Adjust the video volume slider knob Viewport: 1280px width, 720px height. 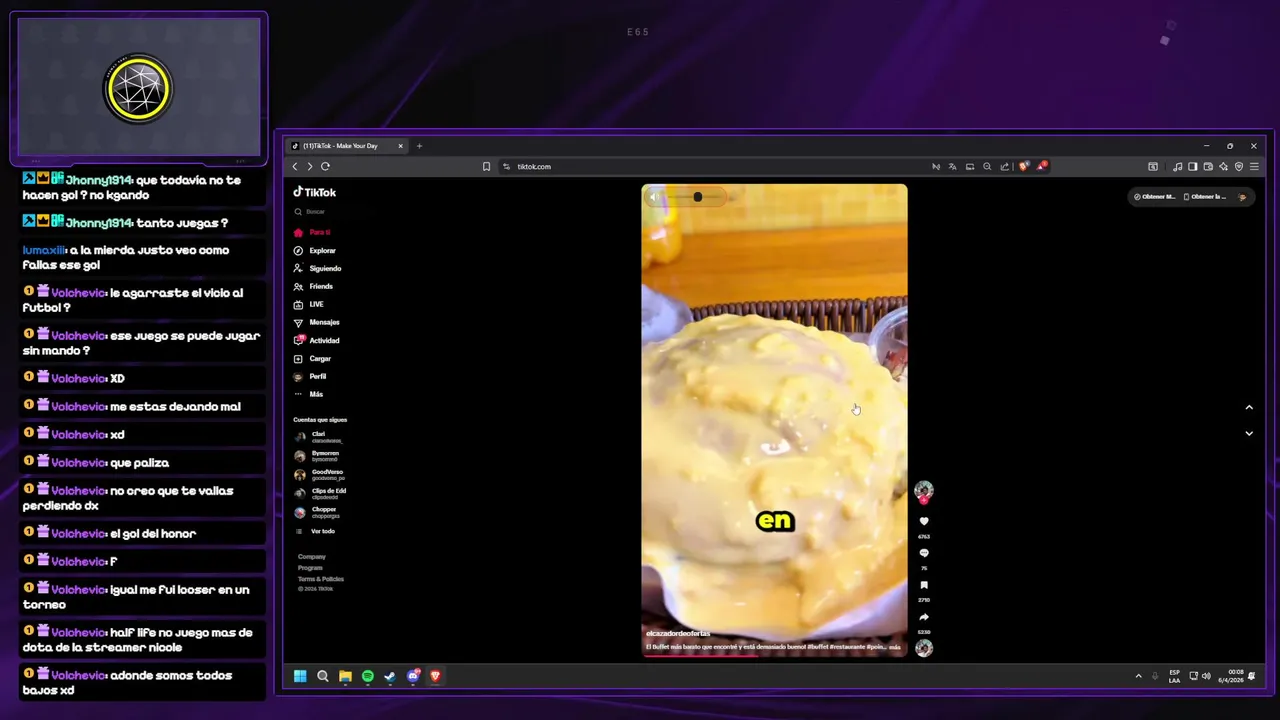[698, 197]
